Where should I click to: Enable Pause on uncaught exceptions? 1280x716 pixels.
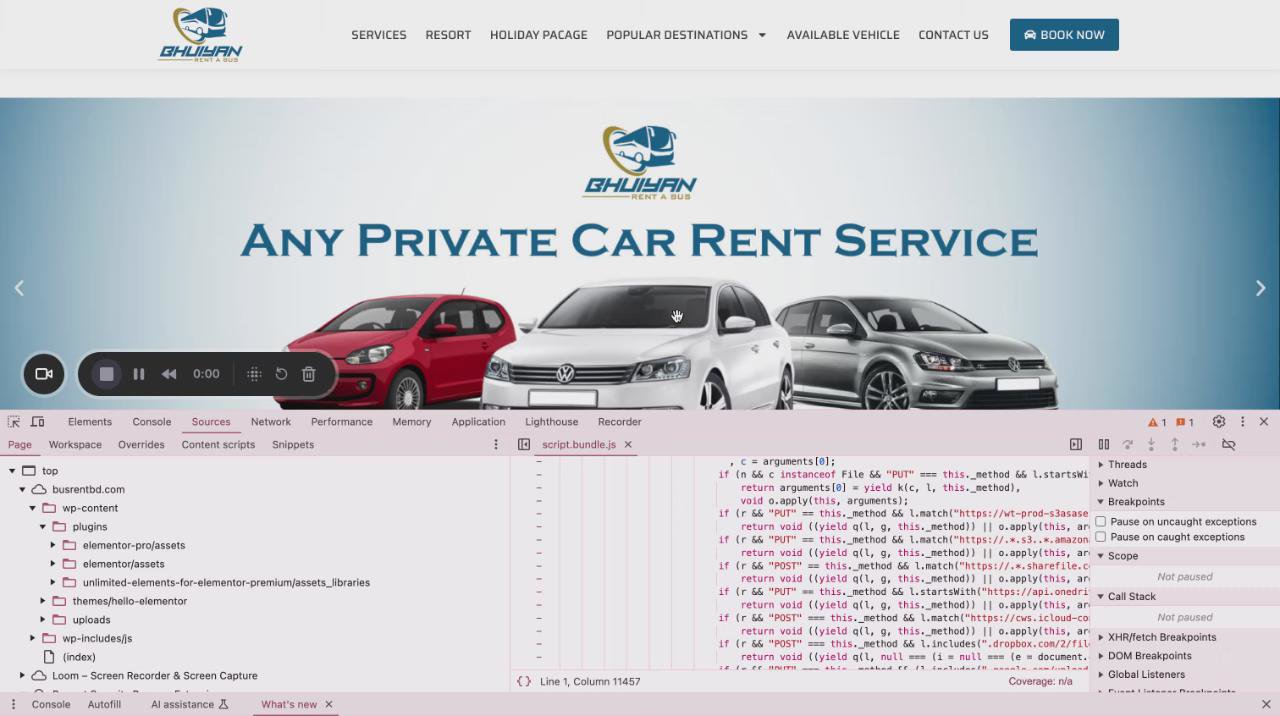(1101, 522)
